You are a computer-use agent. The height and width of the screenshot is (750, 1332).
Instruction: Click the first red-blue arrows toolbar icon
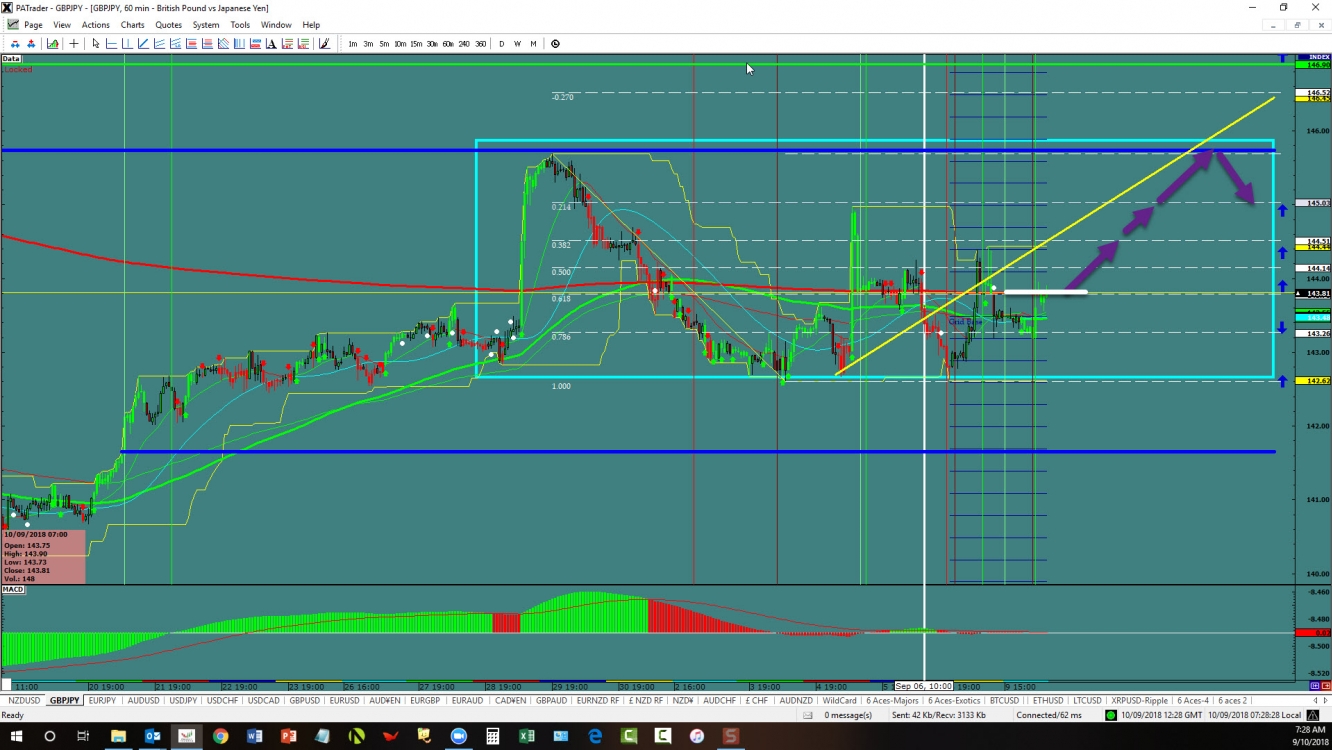pyautogui.click(x=15, y=44)
